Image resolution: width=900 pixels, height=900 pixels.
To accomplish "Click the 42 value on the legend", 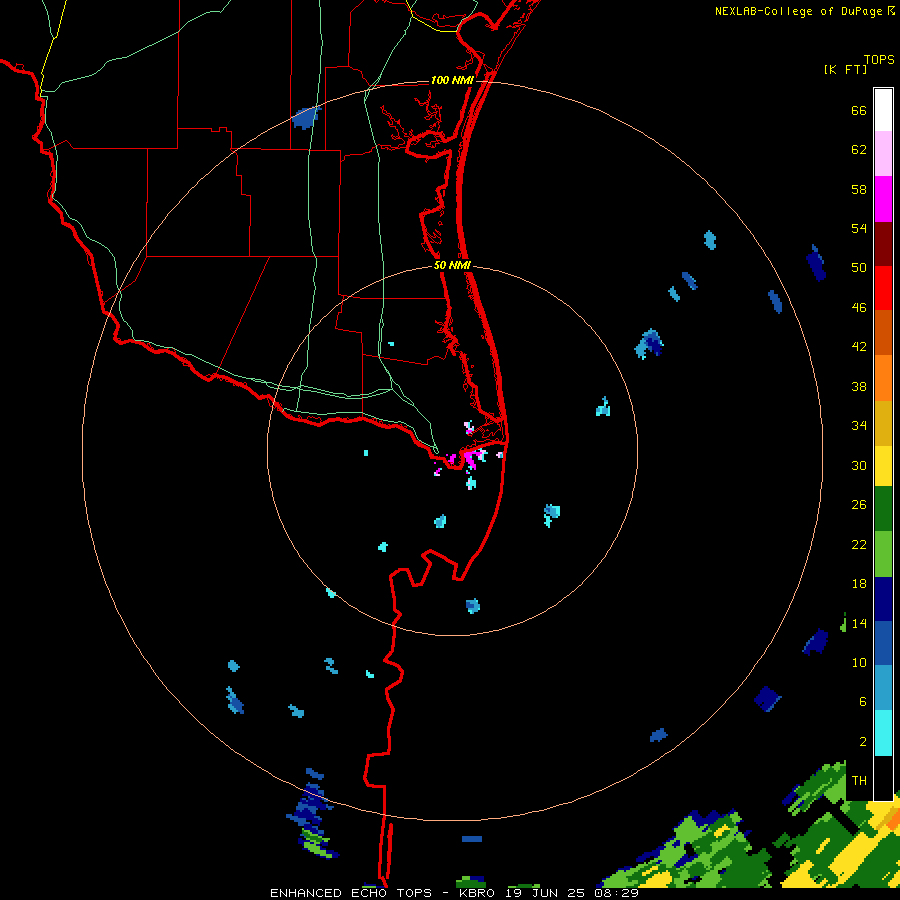I will pos(859,347).
